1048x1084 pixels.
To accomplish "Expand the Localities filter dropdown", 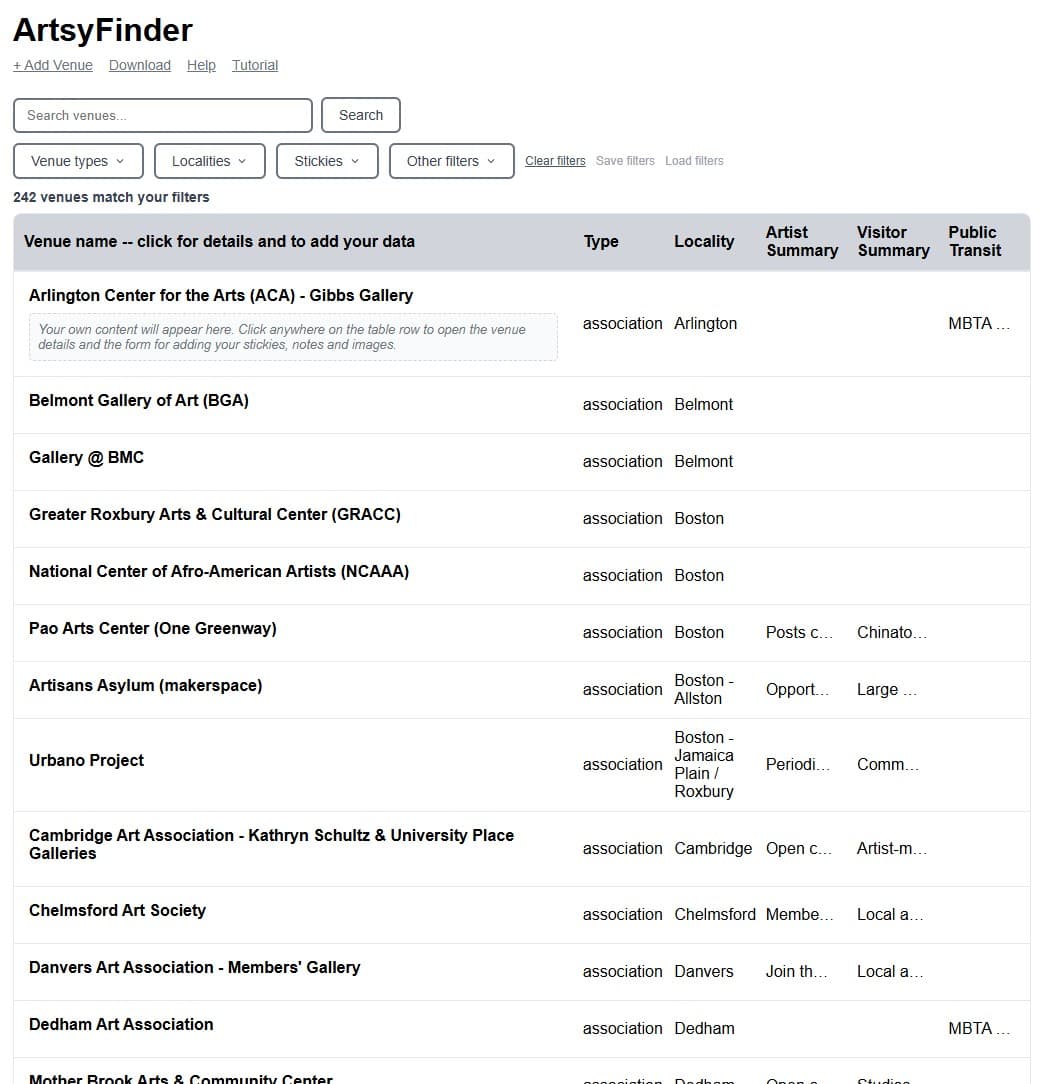I will 209,160.
